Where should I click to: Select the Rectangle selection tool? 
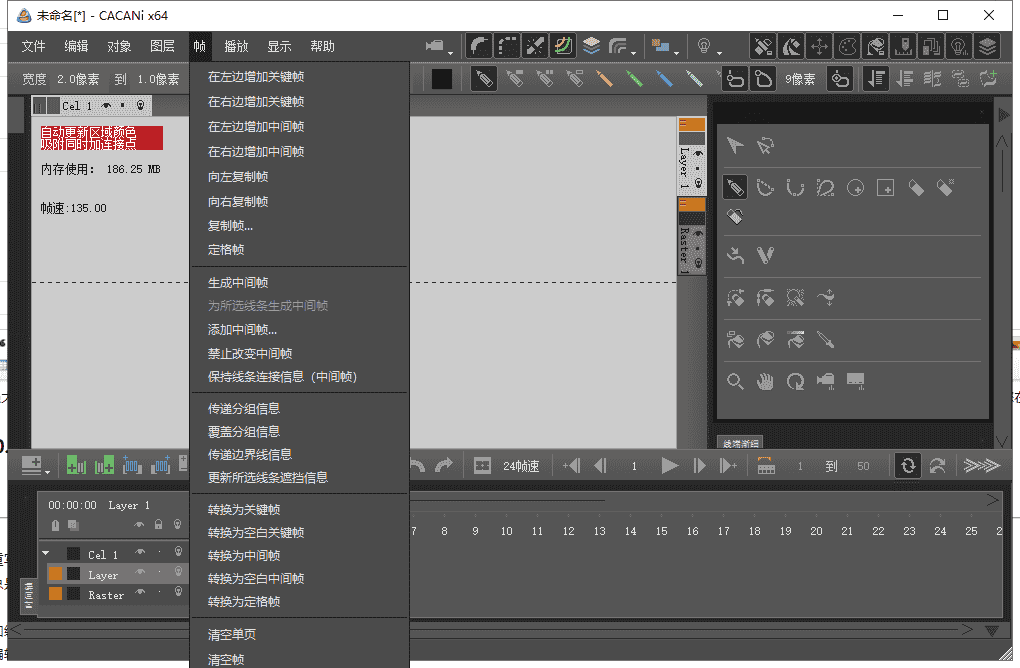pyautogui.click(x=887, y=187)
